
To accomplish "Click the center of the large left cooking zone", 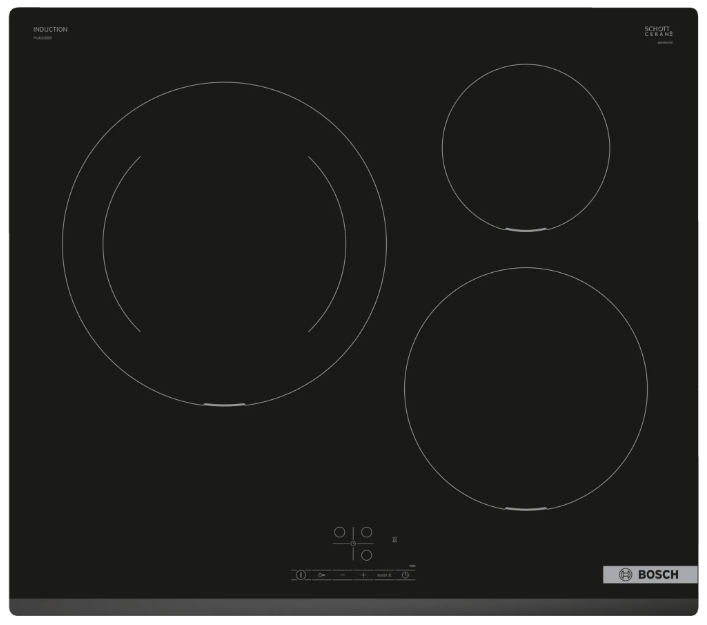I will (224, 244).
